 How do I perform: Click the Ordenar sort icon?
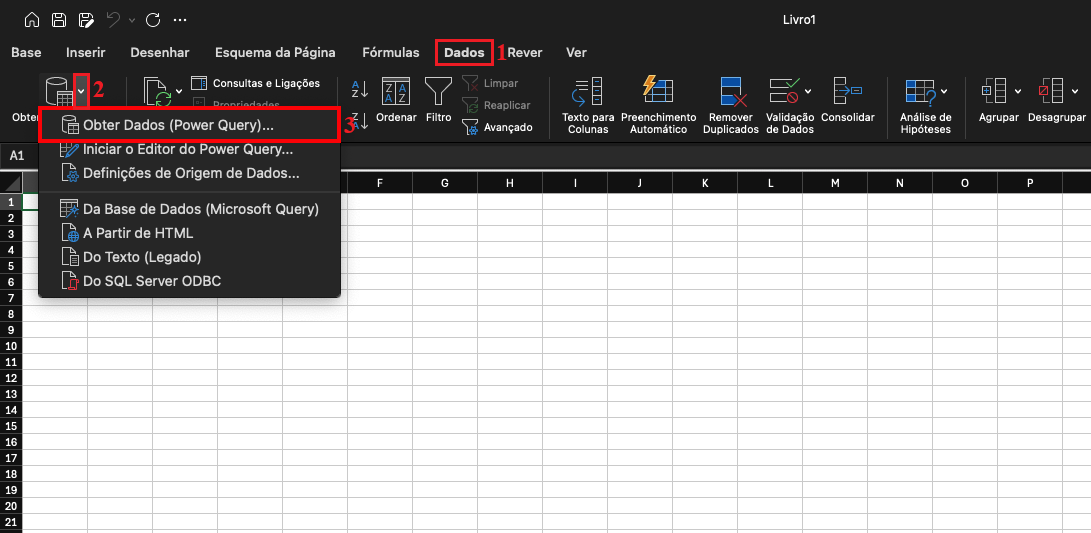tap(396, 92)
